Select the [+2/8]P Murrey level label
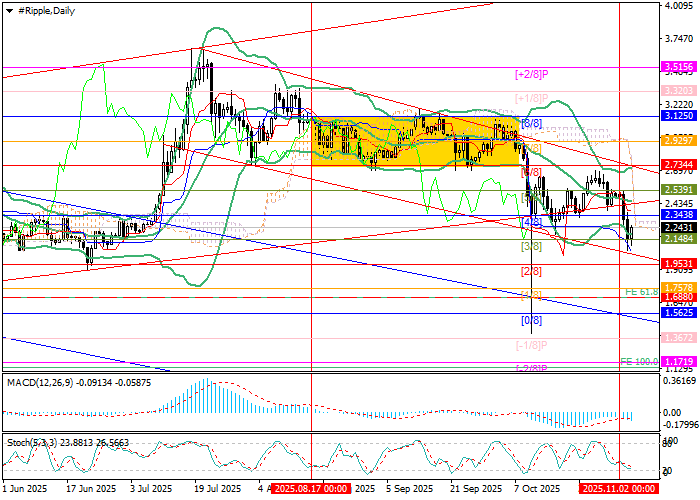Image resolution: width=700 pixels, height=500 pixels. pos(531,75)
